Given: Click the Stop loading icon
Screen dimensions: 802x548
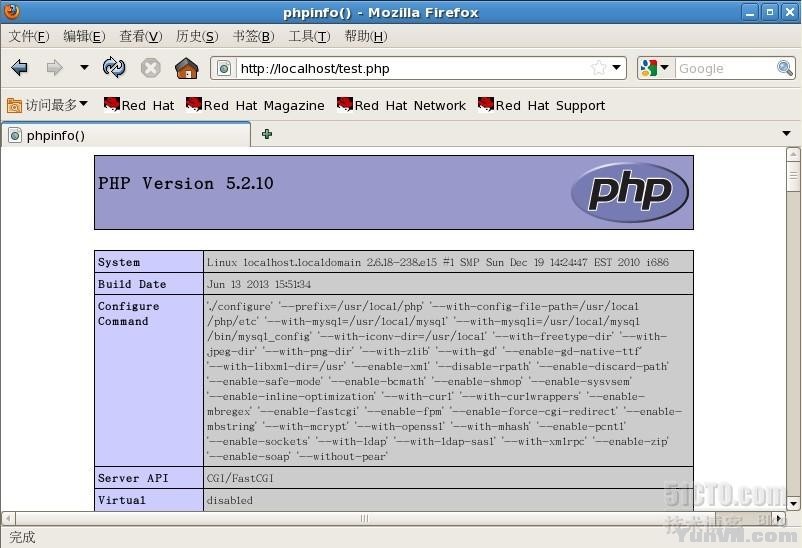Looking at the screenshot, I should point(150,68).
